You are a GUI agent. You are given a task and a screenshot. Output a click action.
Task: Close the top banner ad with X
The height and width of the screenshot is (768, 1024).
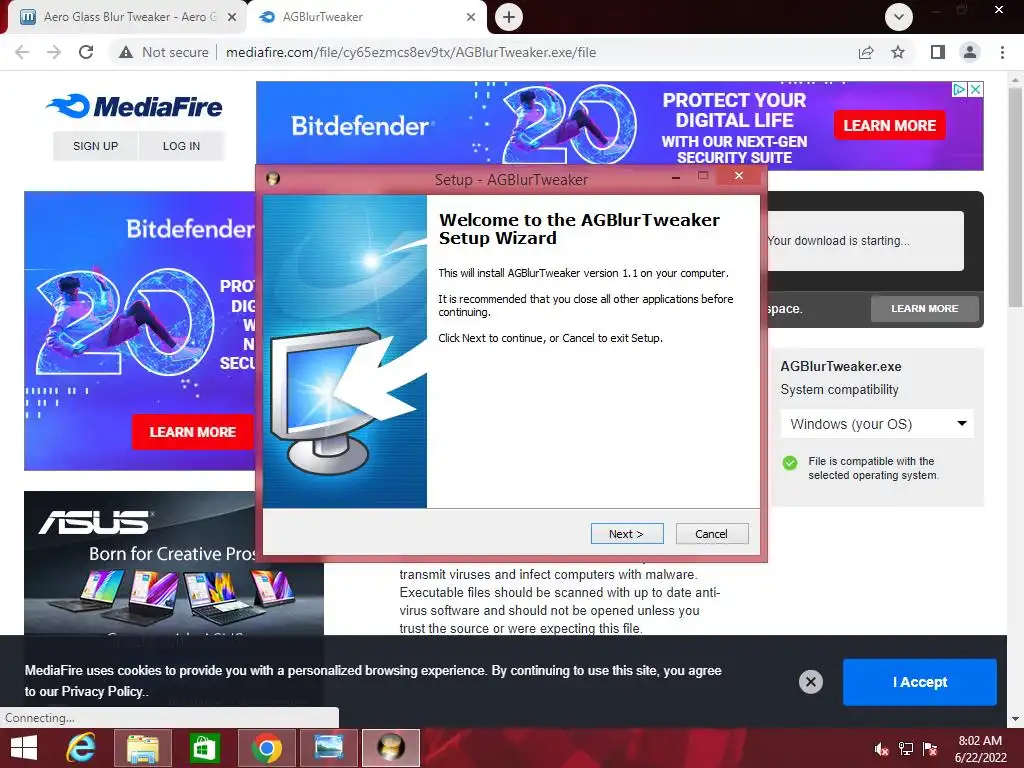click(x=975, y=89)
